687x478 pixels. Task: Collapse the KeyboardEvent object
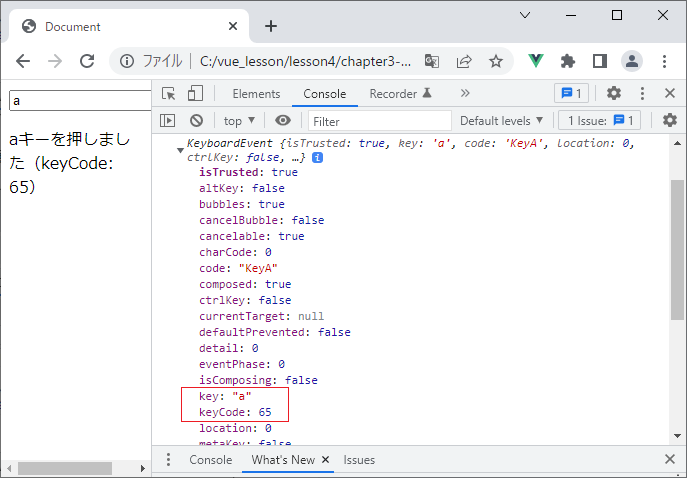(x=180, y=150)
